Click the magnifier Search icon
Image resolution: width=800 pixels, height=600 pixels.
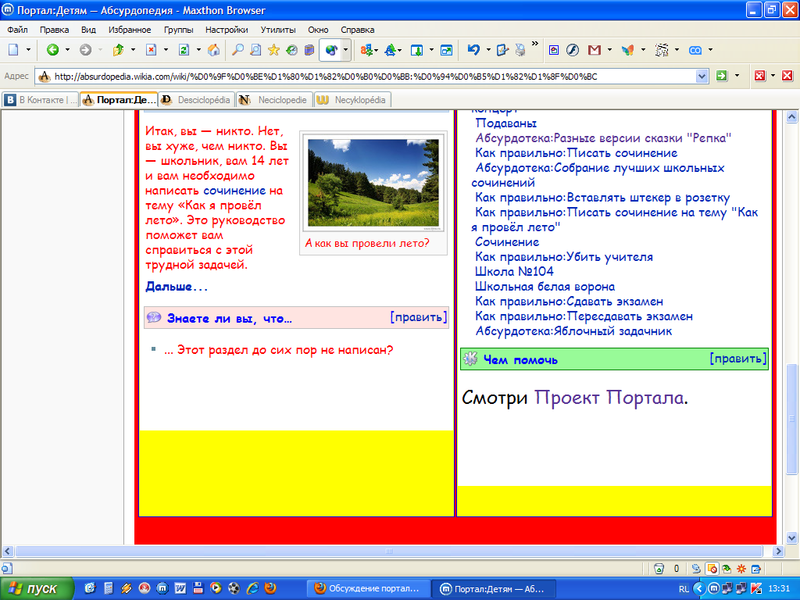[x=239, y=49]
